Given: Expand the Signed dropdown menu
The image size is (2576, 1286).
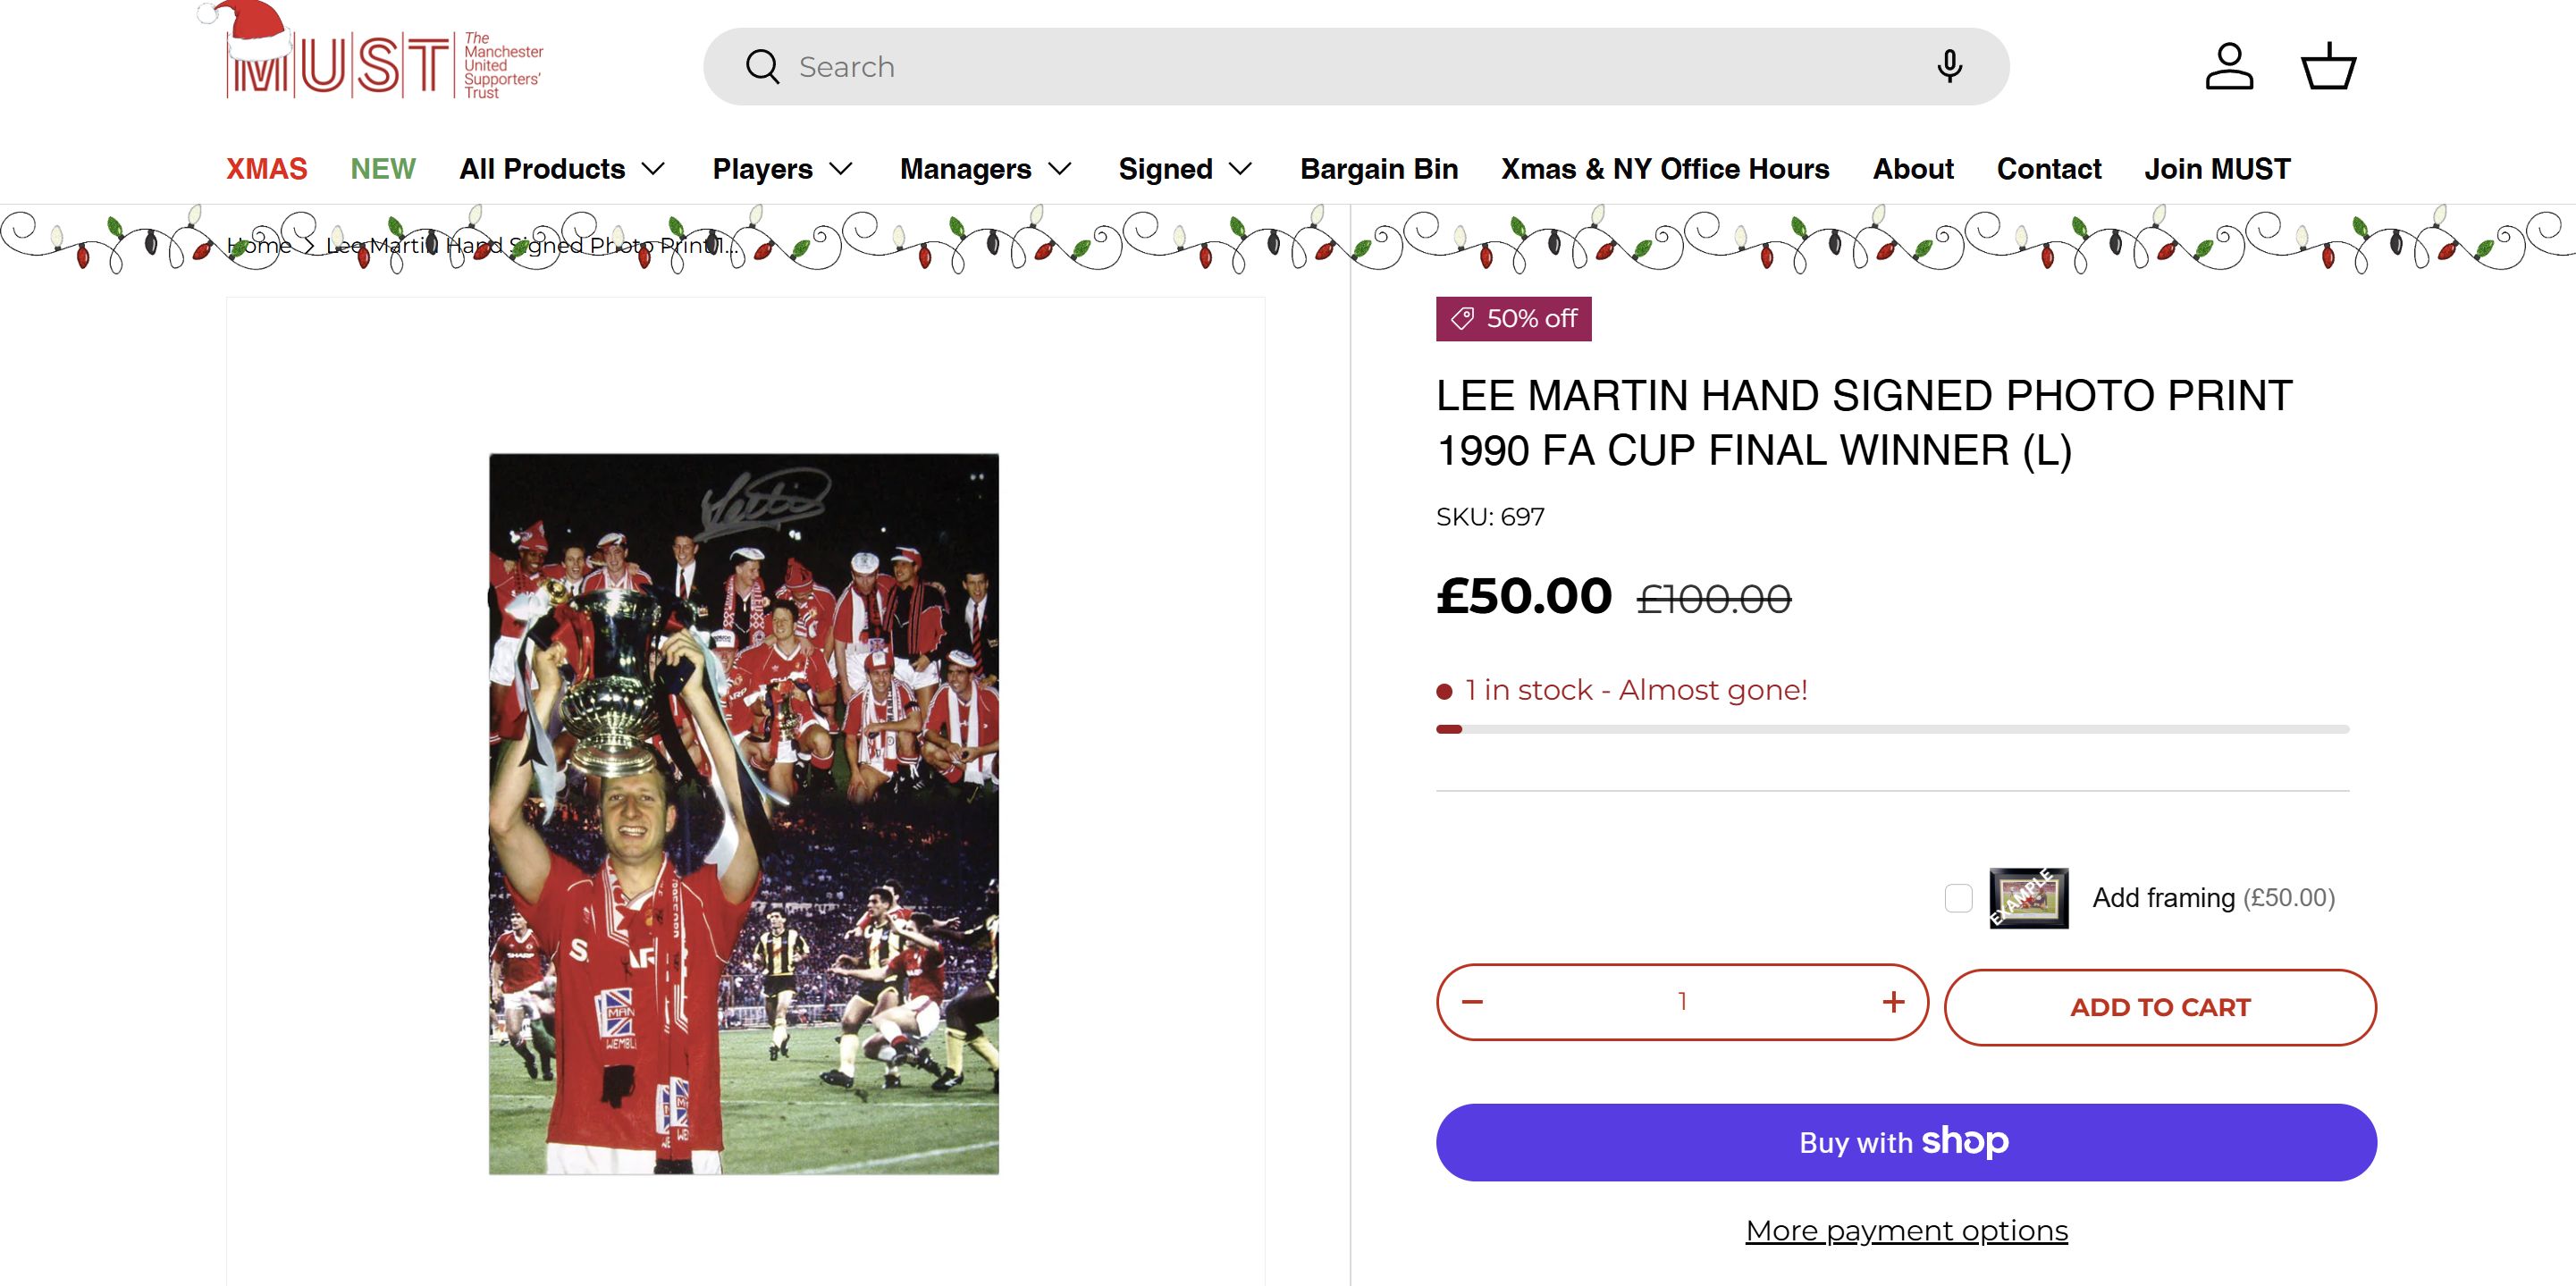Looking at the screenshot, I should 1185,169.
